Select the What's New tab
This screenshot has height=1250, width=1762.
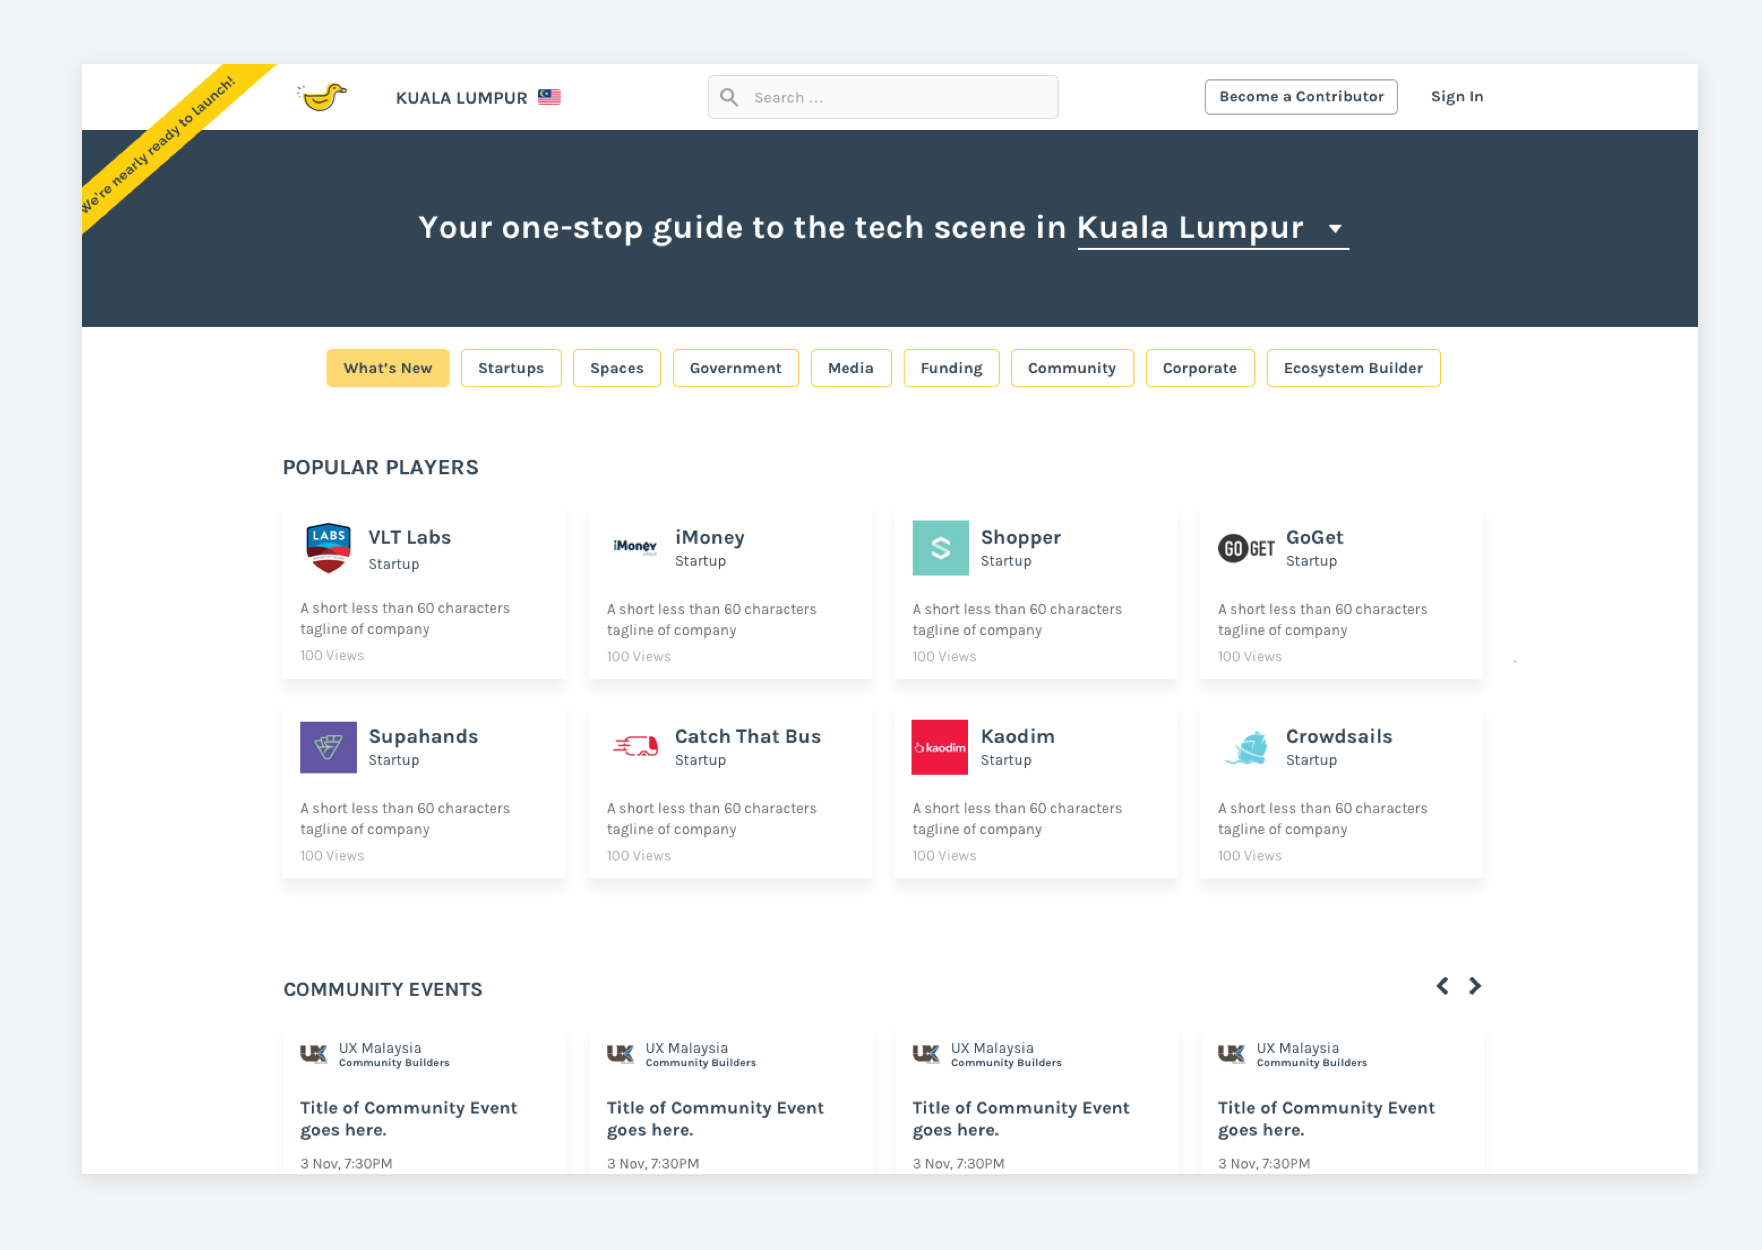[388, 368]
